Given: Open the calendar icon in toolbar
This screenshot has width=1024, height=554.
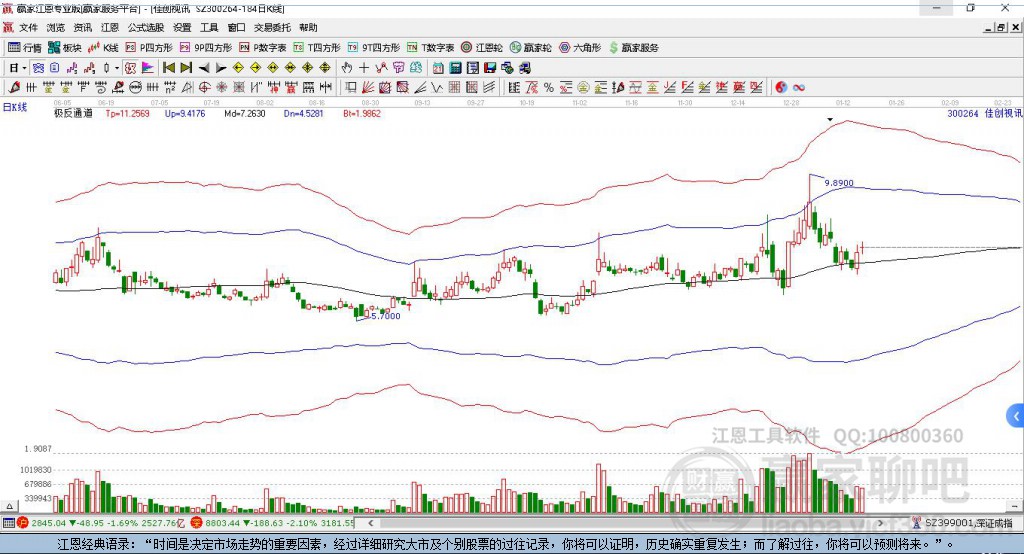Looking at the screenshot, I should [438, 68].
